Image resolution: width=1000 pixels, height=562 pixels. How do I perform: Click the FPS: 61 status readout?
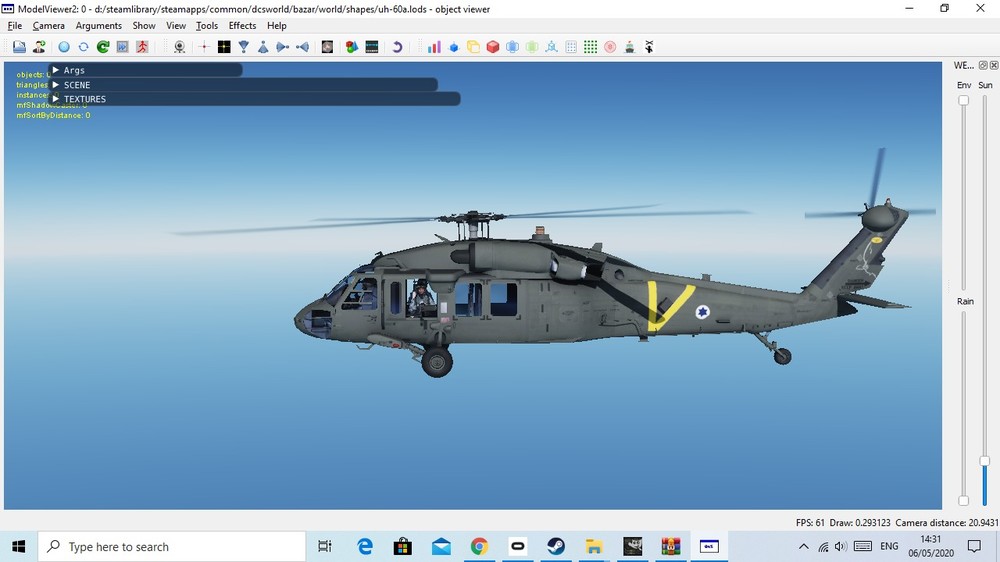click(810, 522)
